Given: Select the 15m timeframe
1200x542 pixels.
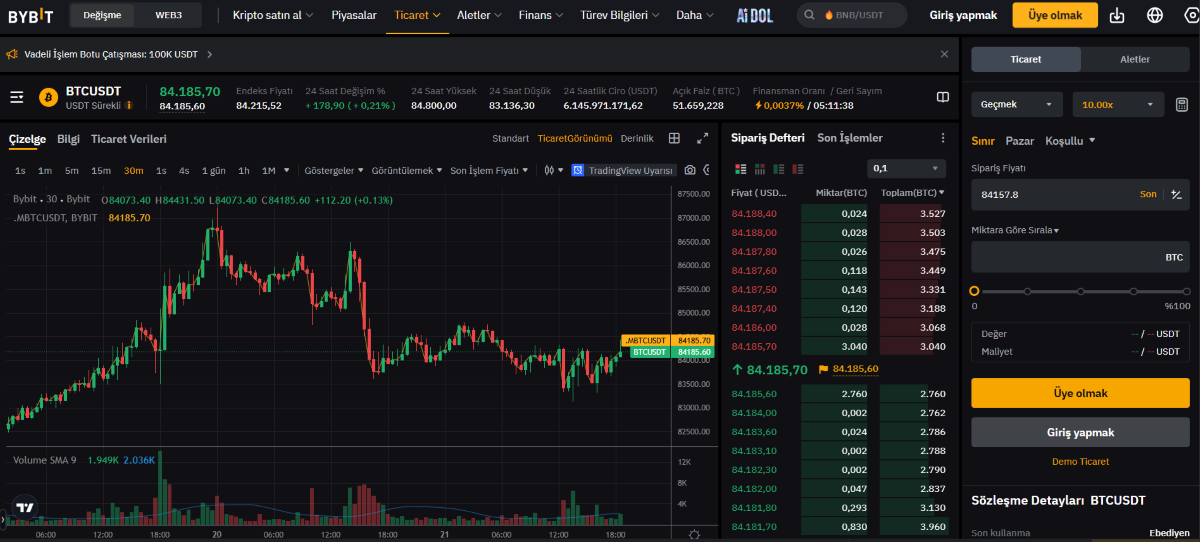Looking at the screenshot, I should click(101, 171).
